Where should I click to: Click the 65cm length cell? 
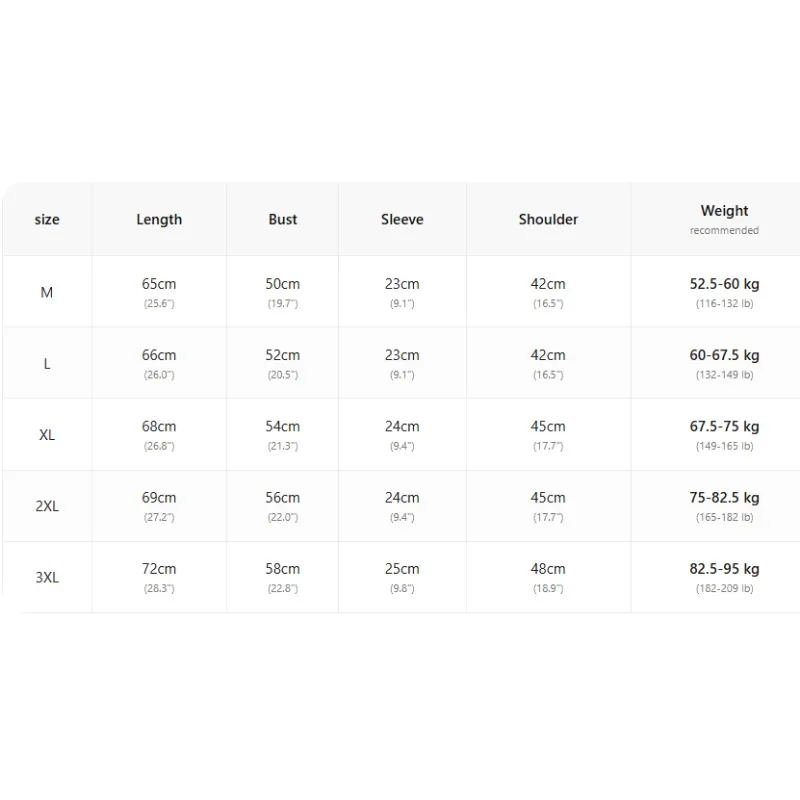(x=159, y=292)
